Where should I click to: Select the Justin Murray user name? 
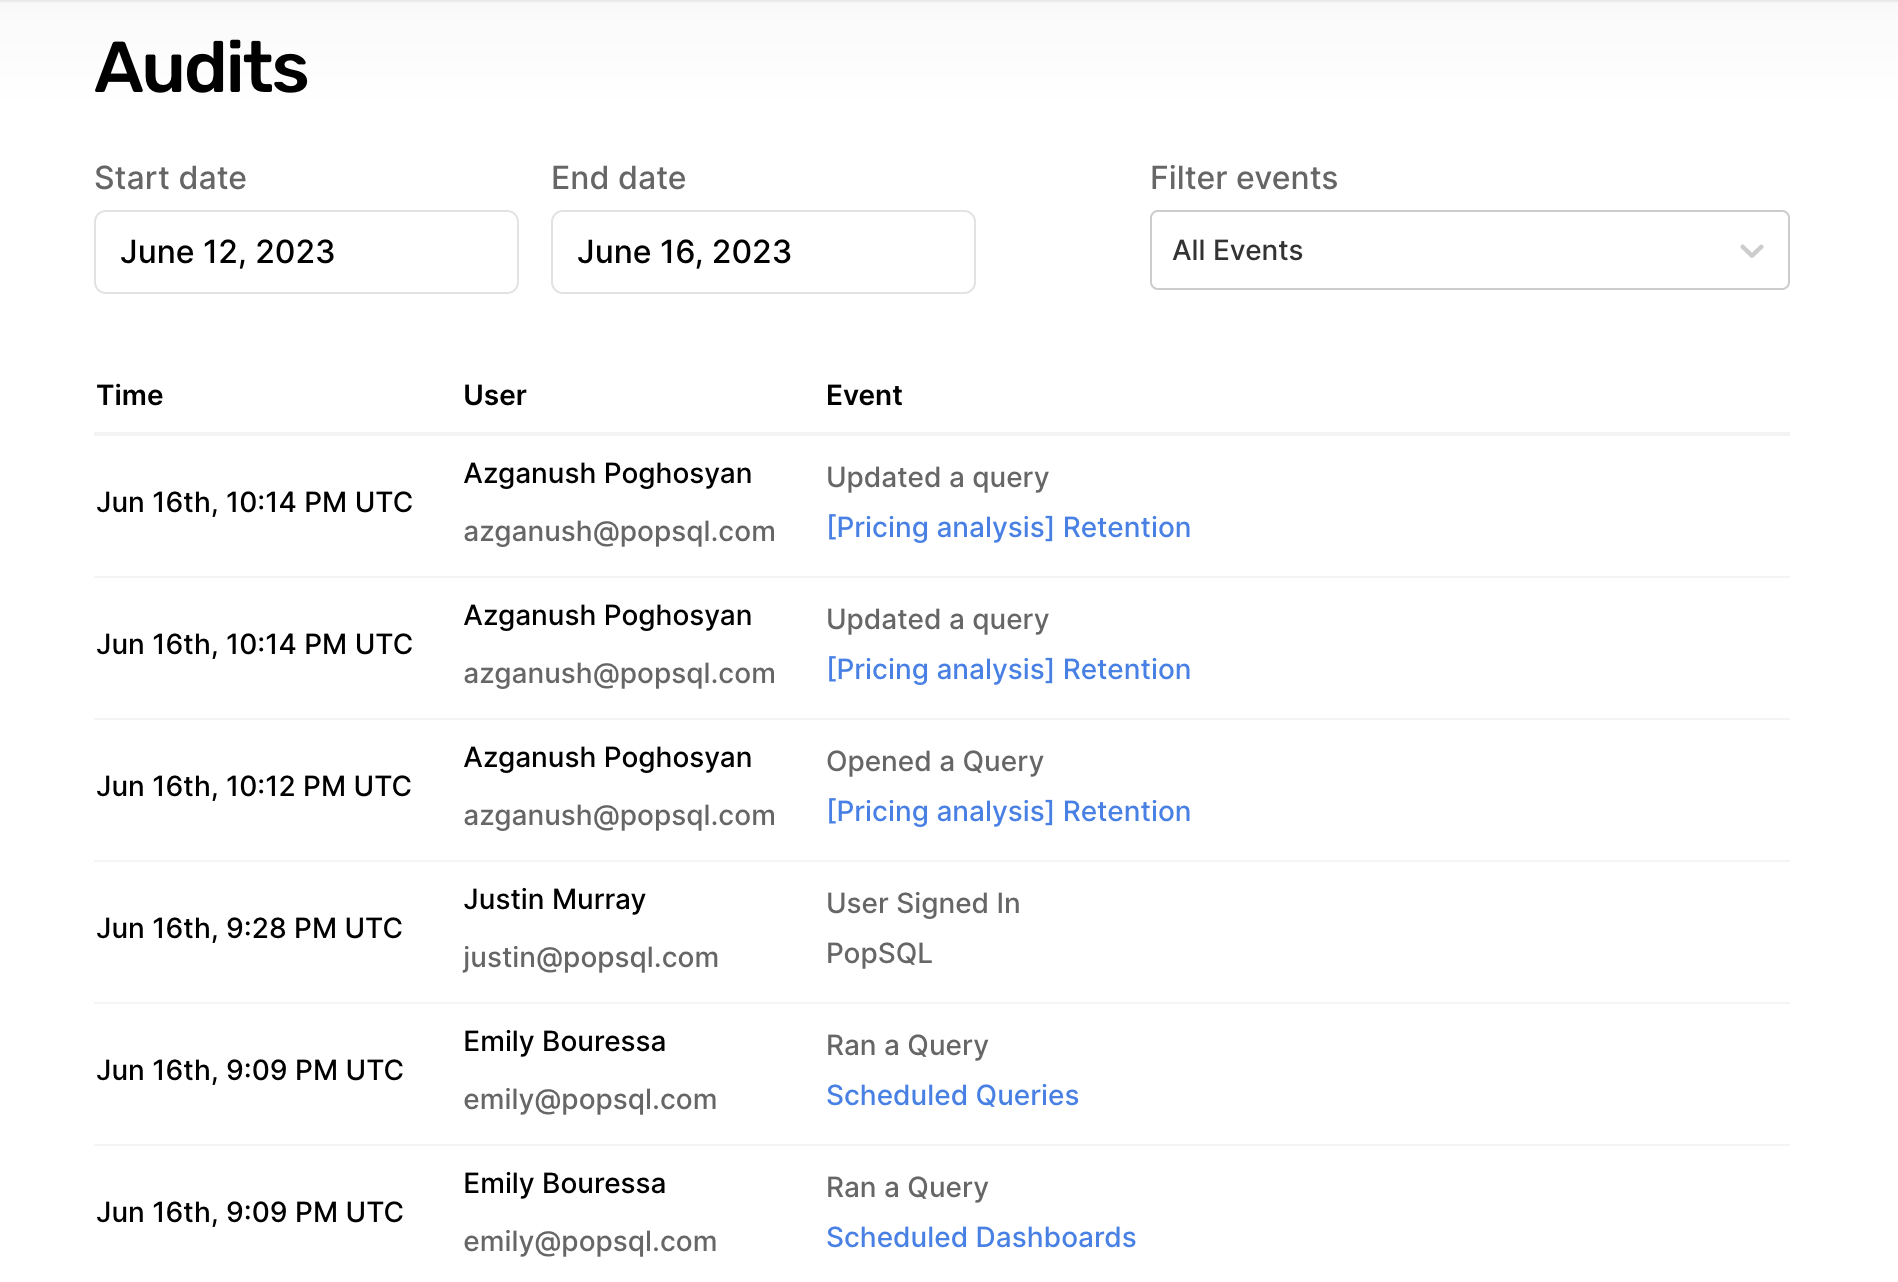pyautogui.click(x=554, y=899)
